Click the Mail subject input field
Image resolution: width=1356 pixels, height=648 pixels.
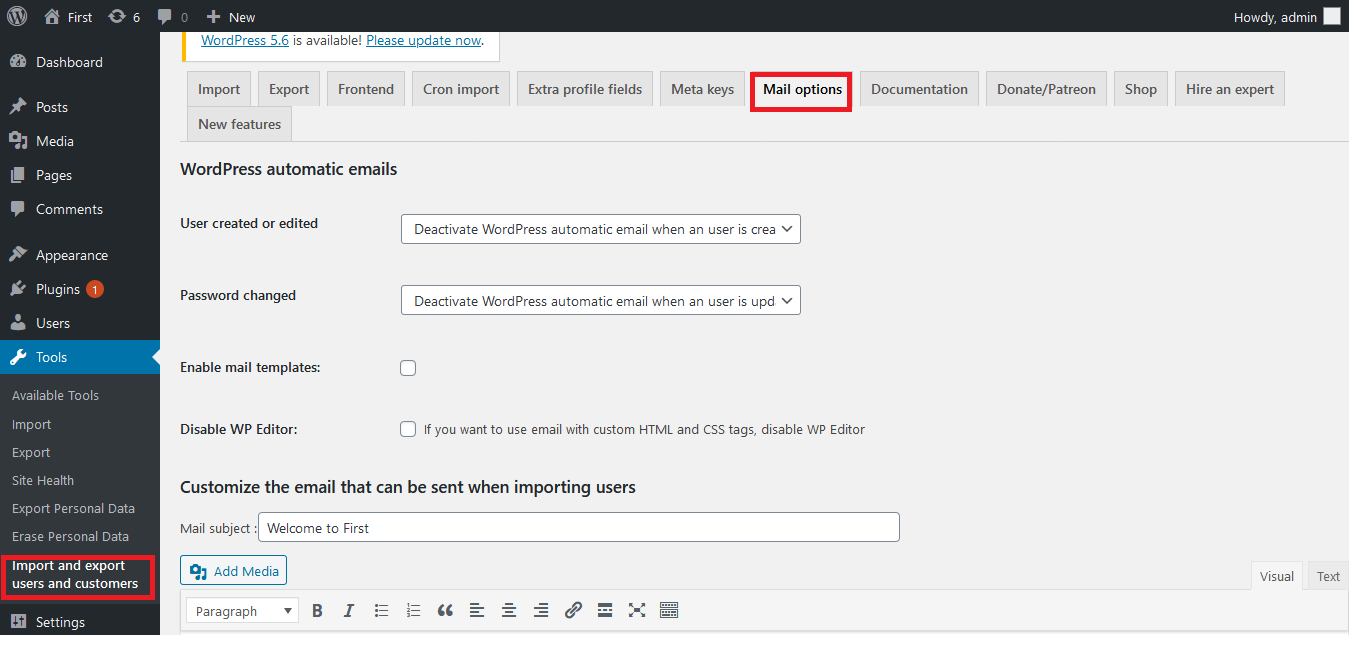578,528
